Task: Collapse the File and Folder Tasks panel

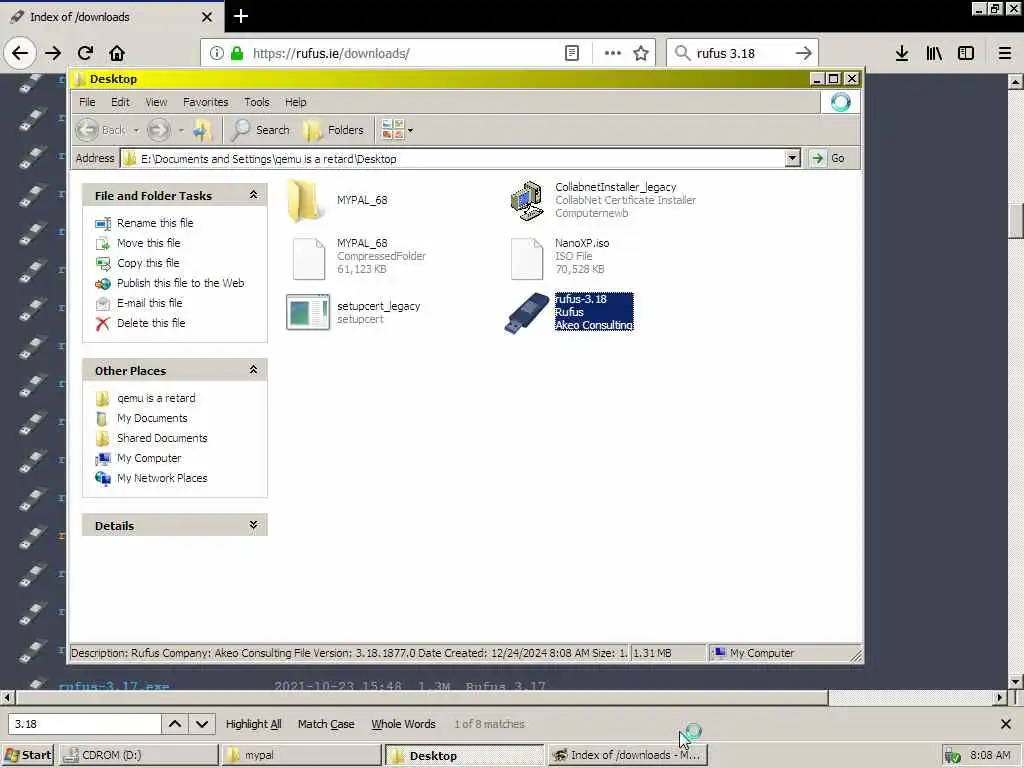Action: click(253, 195)
